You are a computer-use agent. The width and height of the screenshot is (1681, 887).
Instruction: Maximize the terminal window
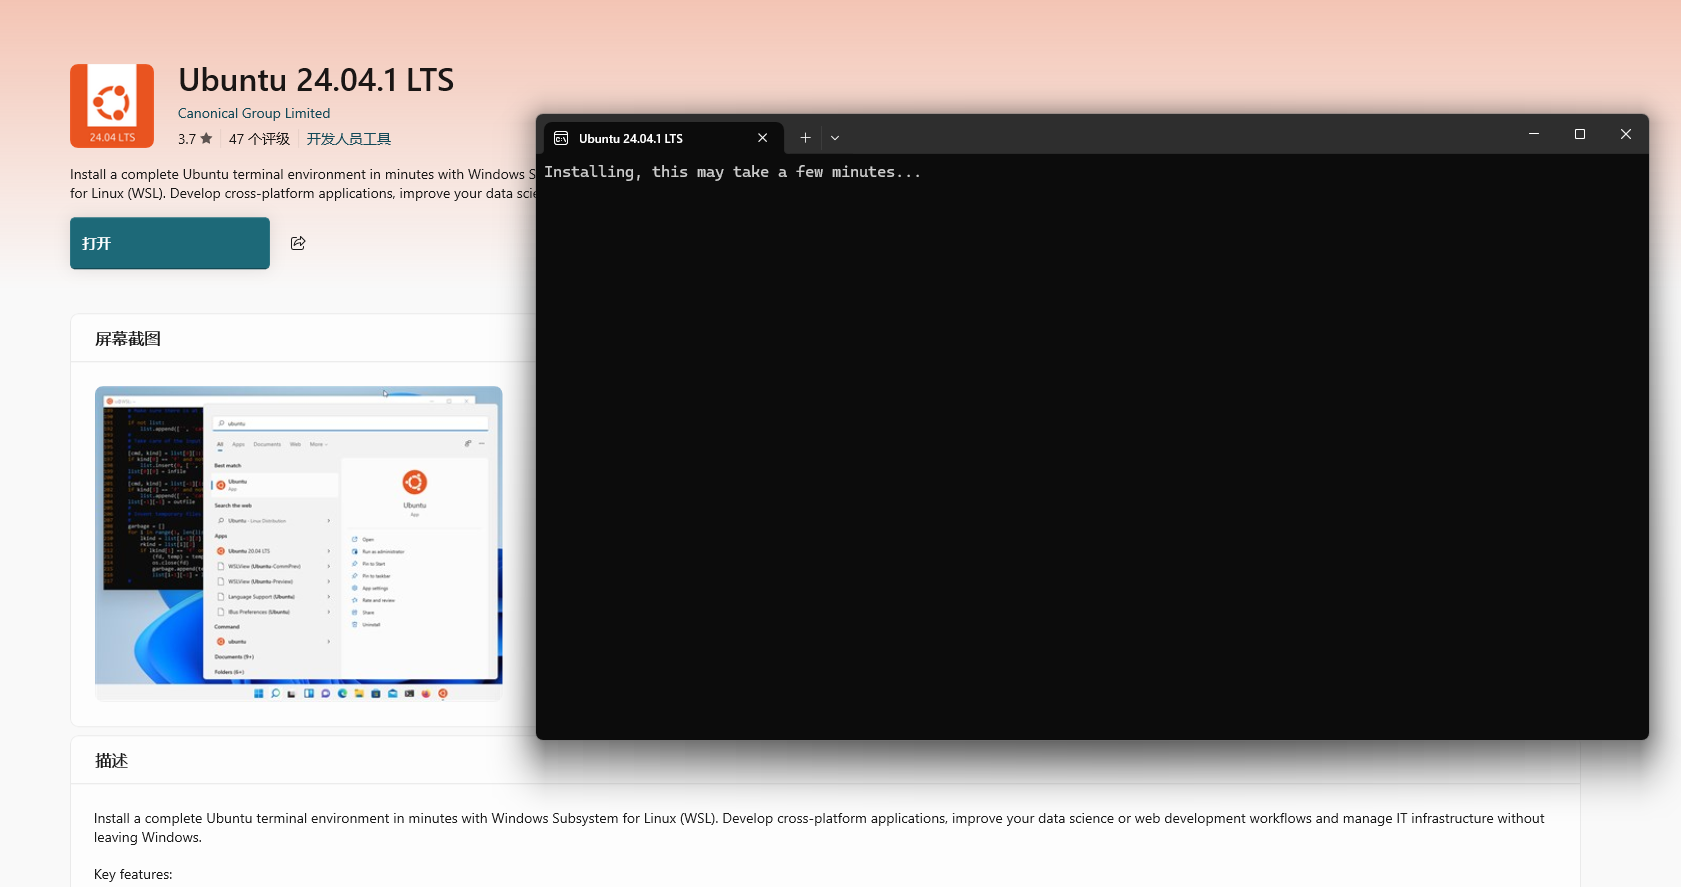tap(1580, 134)
